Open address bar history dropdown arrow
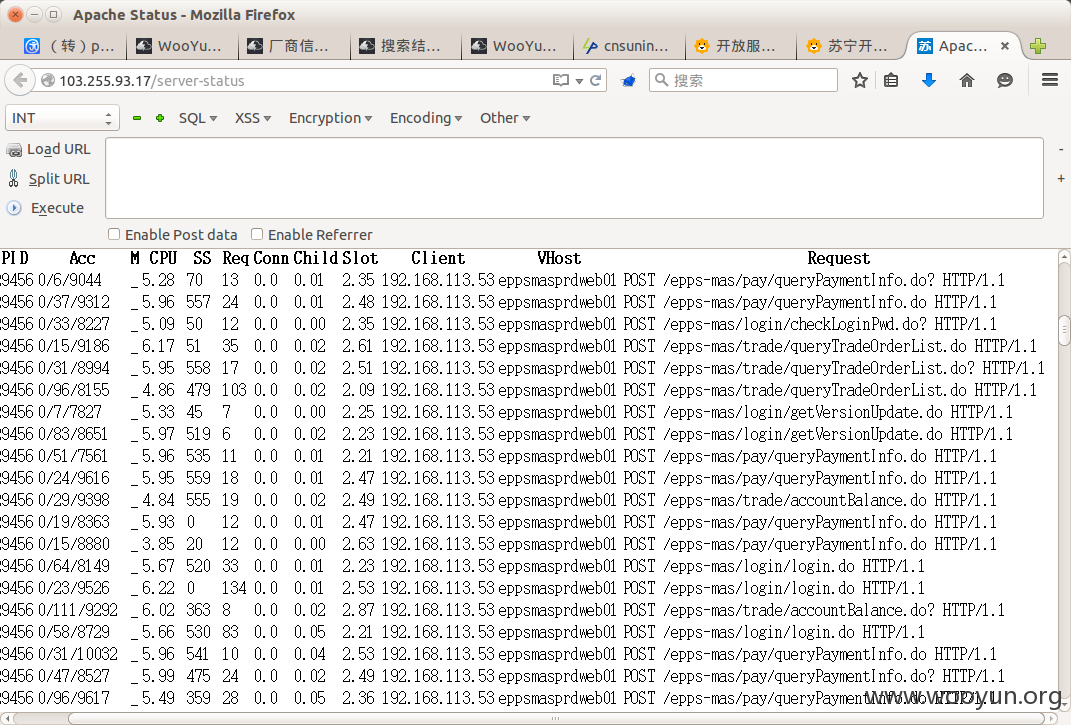 point(579,81)
